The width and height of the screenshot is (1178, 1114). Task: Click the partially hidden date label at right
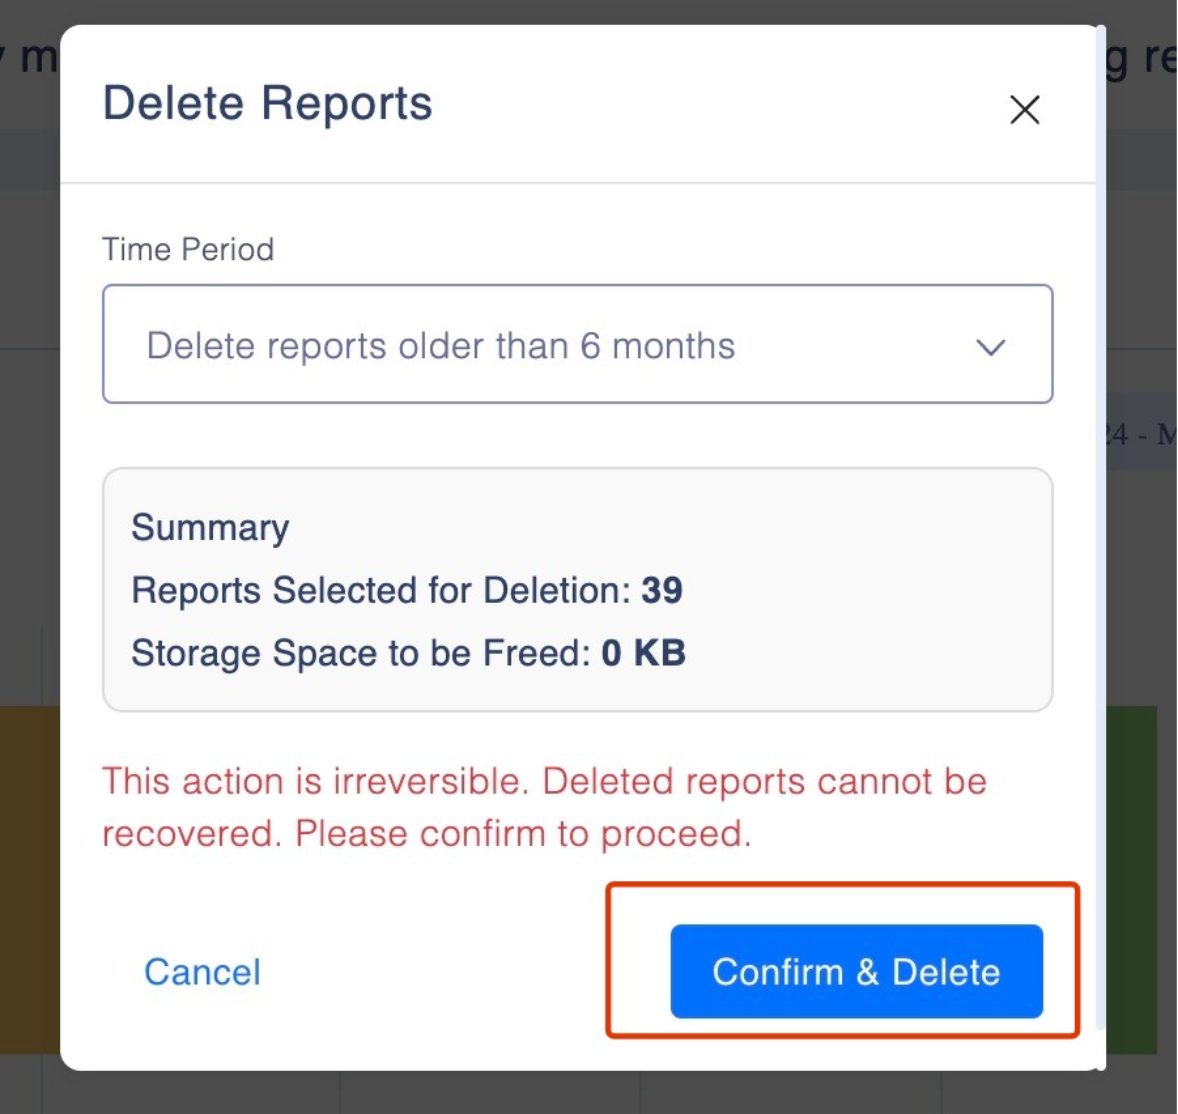pos(1141,435)
